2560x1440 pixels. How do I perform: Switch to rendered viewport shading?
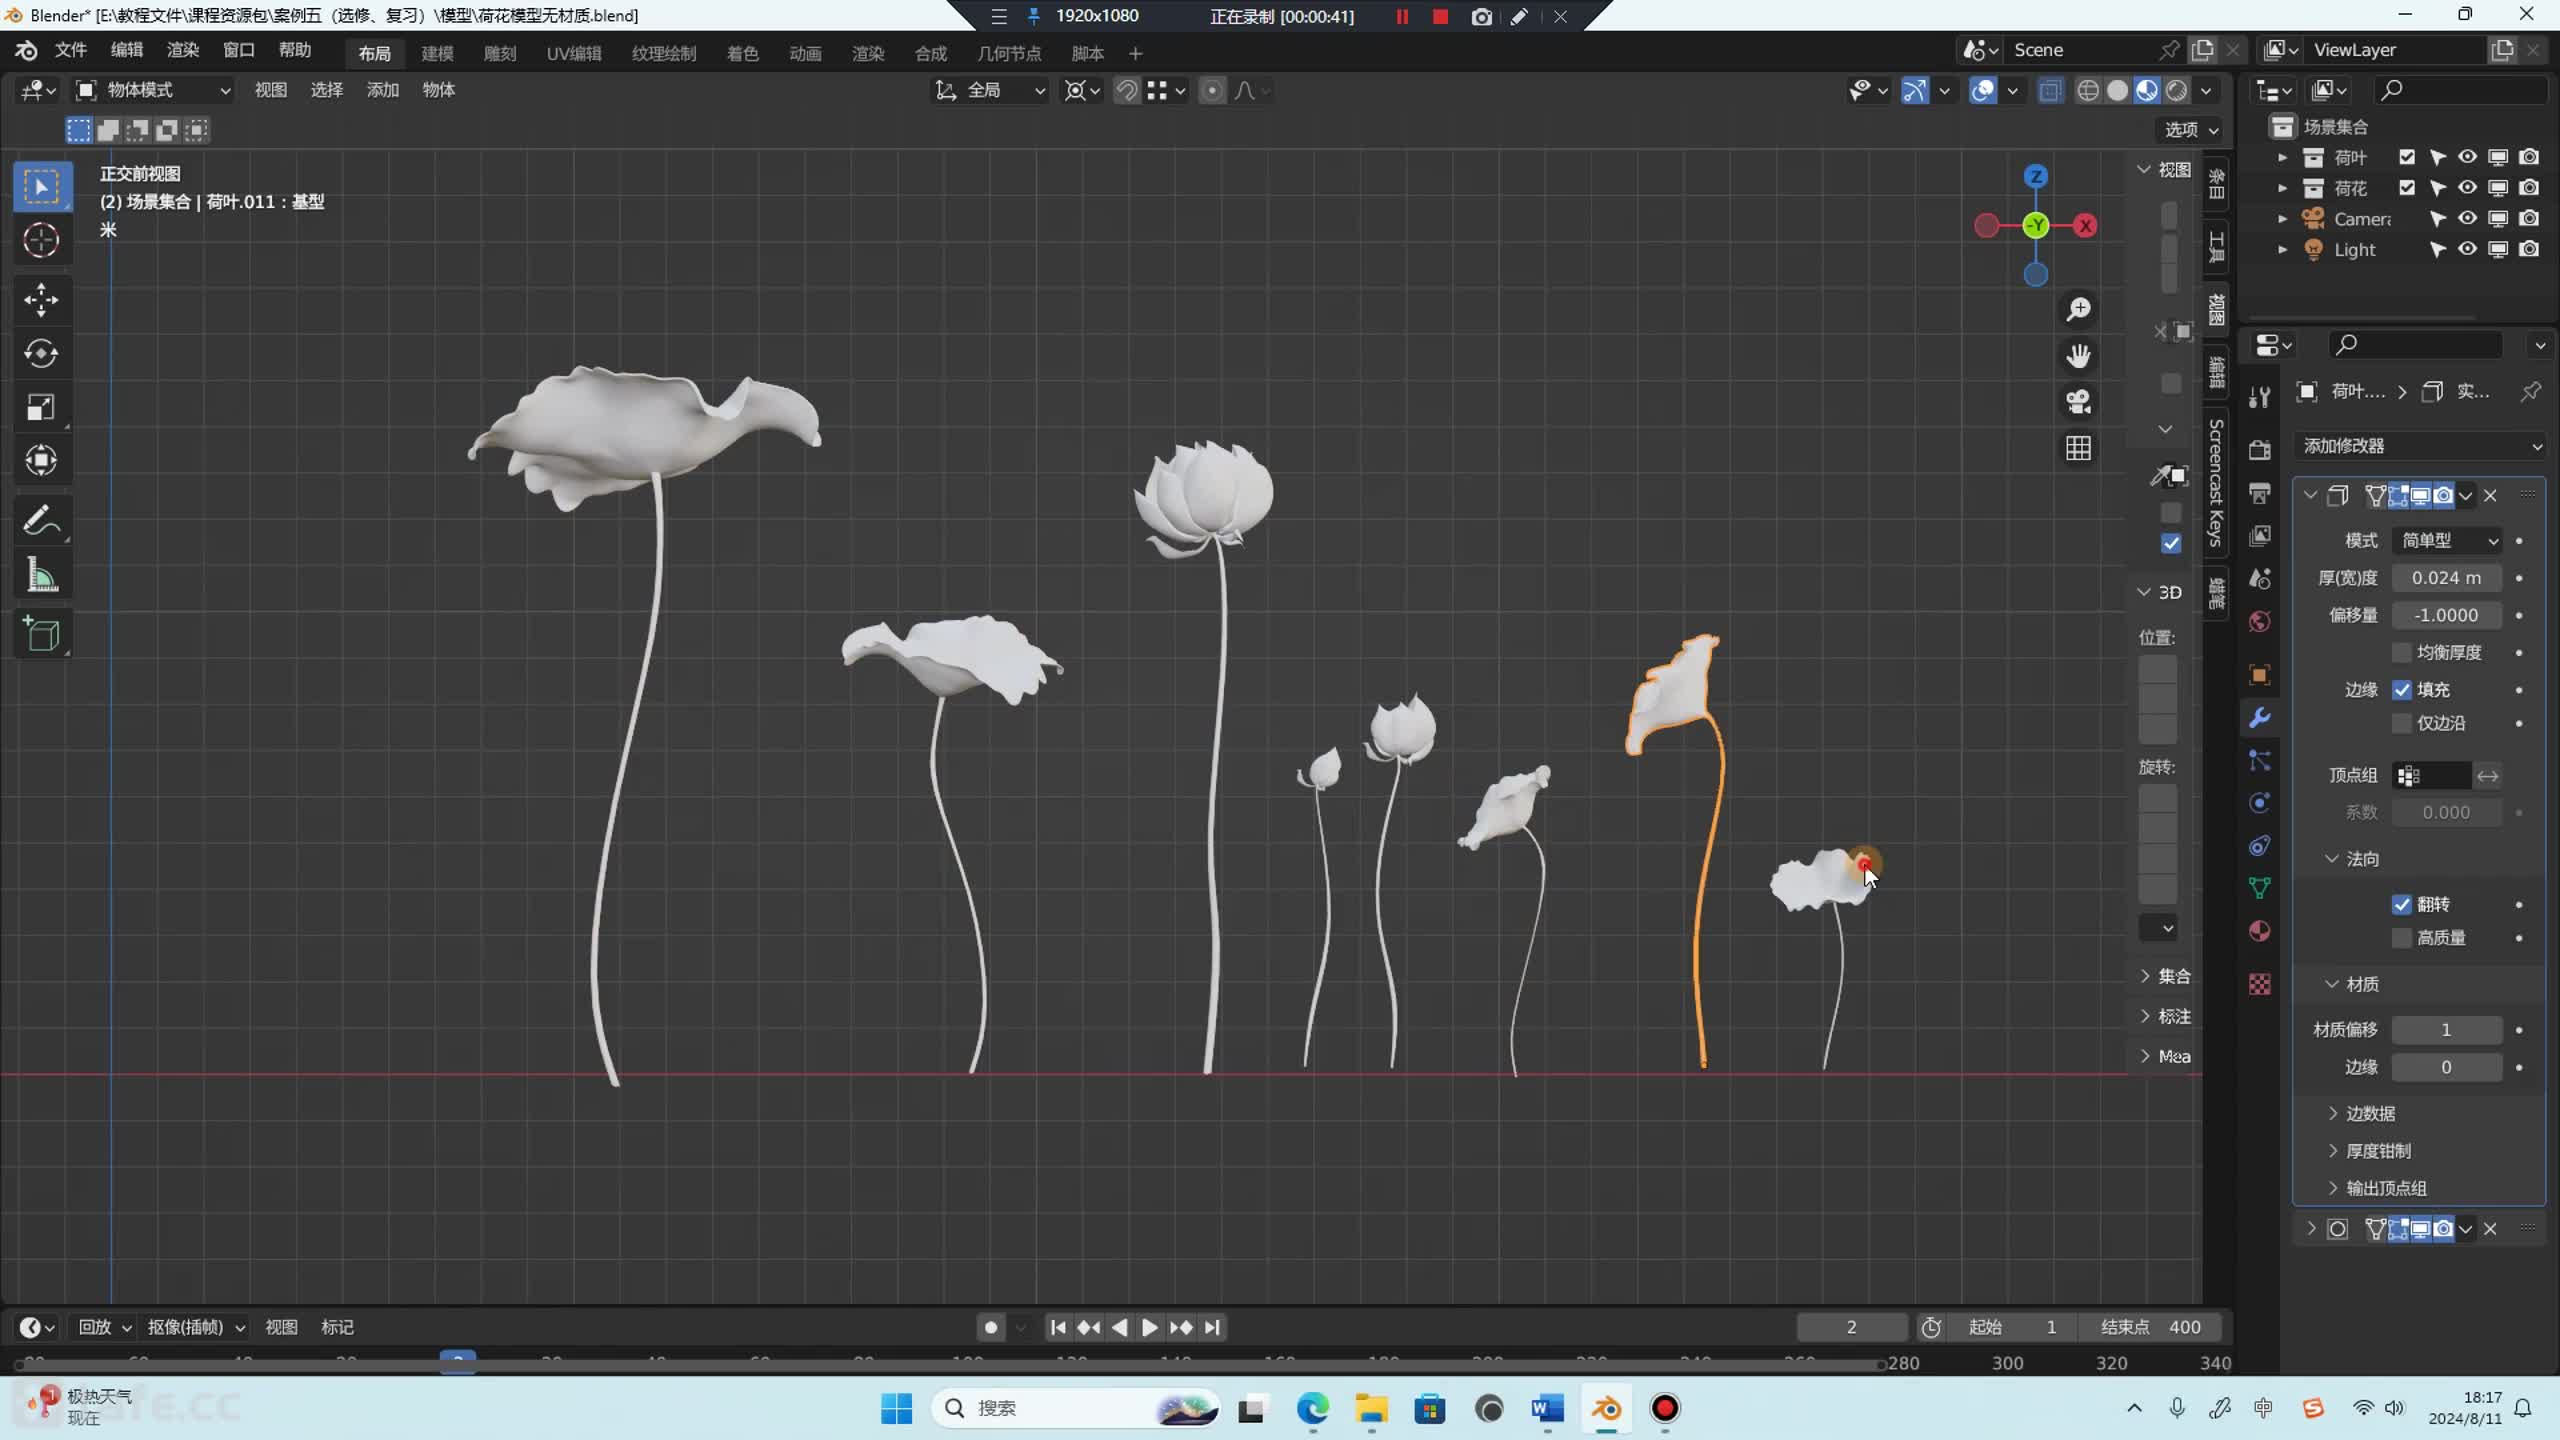pyautogui.click(x=2176, y=91)
